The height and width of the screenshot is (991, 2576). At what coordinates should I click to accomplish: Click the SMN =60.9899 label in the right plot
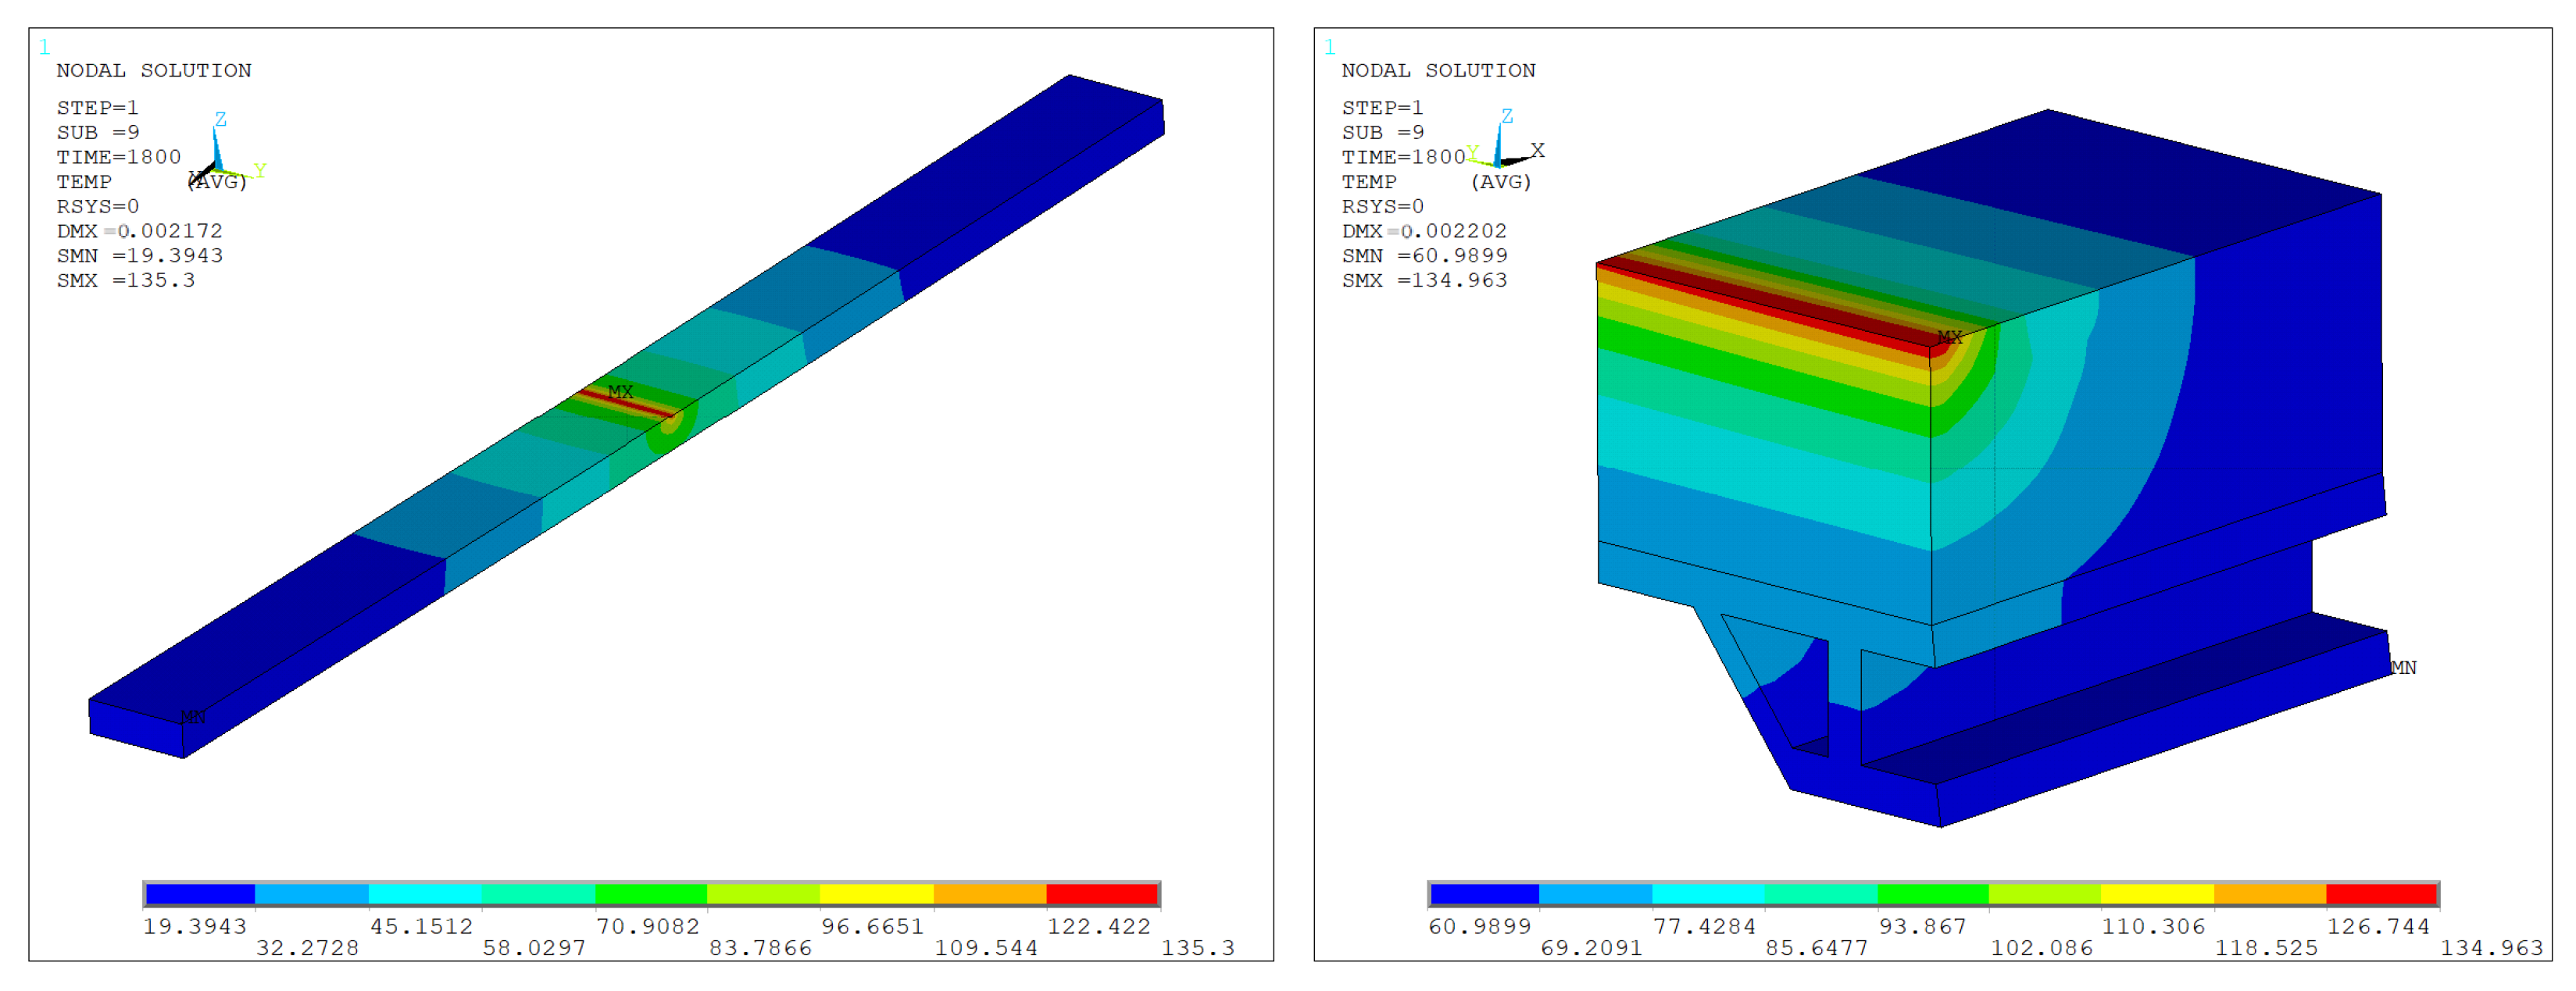click(1424, 256)
